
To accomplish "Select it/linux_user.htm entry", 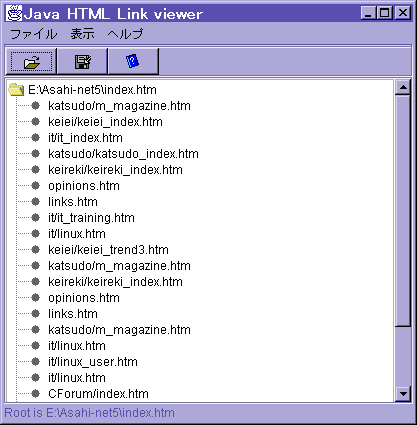I will [x=93, y=362].
